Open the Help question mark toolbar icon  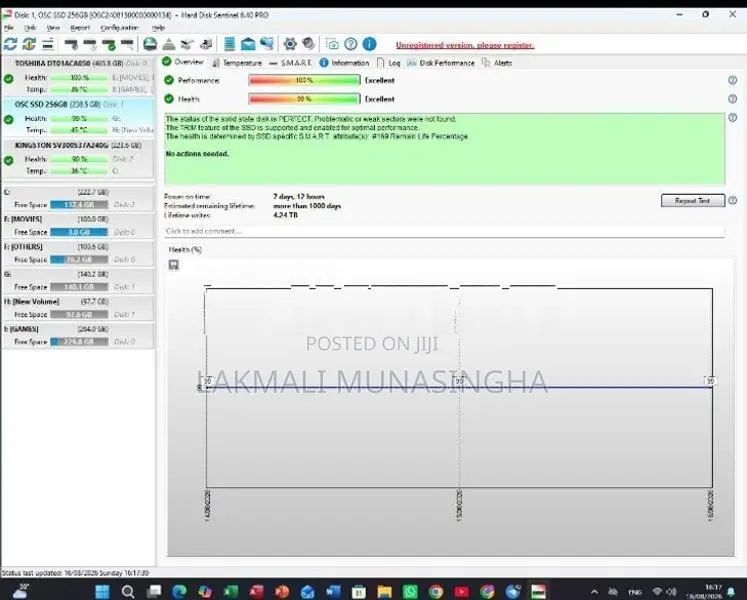351,44
